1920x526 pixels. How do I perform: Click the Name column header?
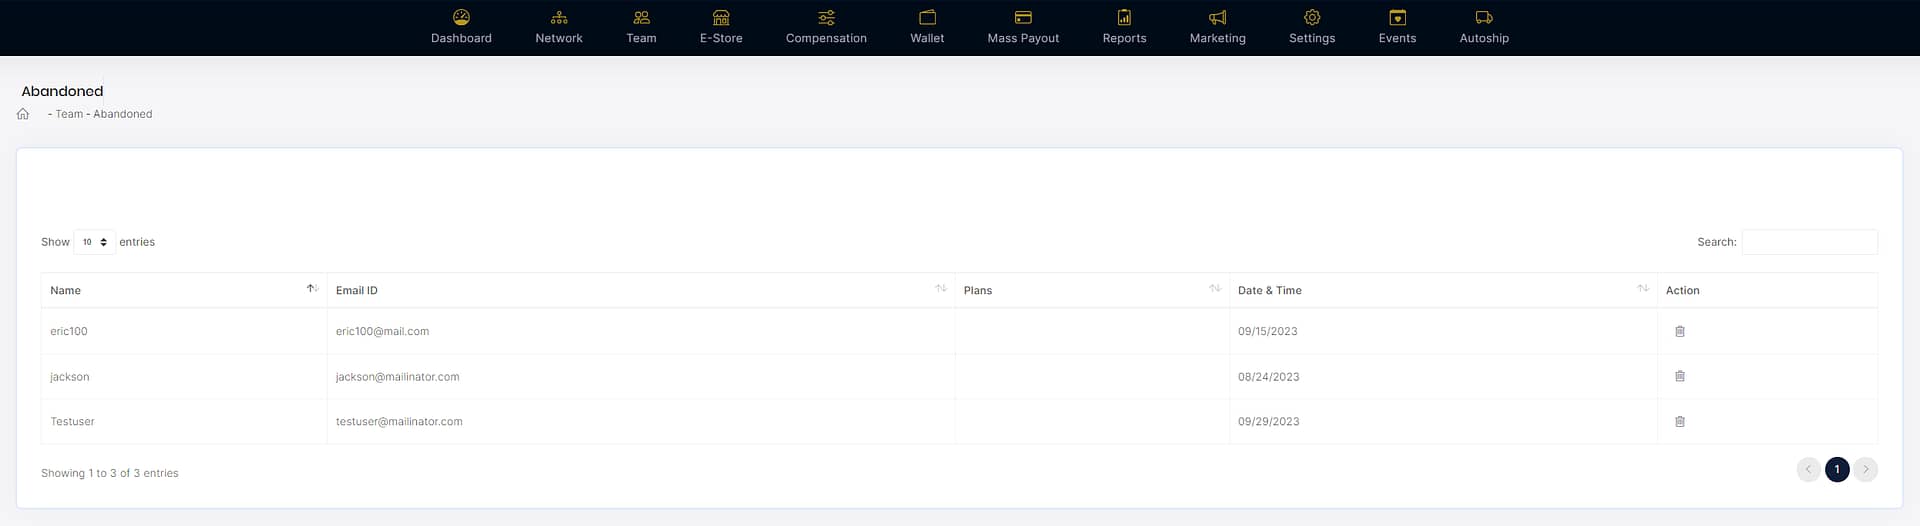tap(184, 290)
